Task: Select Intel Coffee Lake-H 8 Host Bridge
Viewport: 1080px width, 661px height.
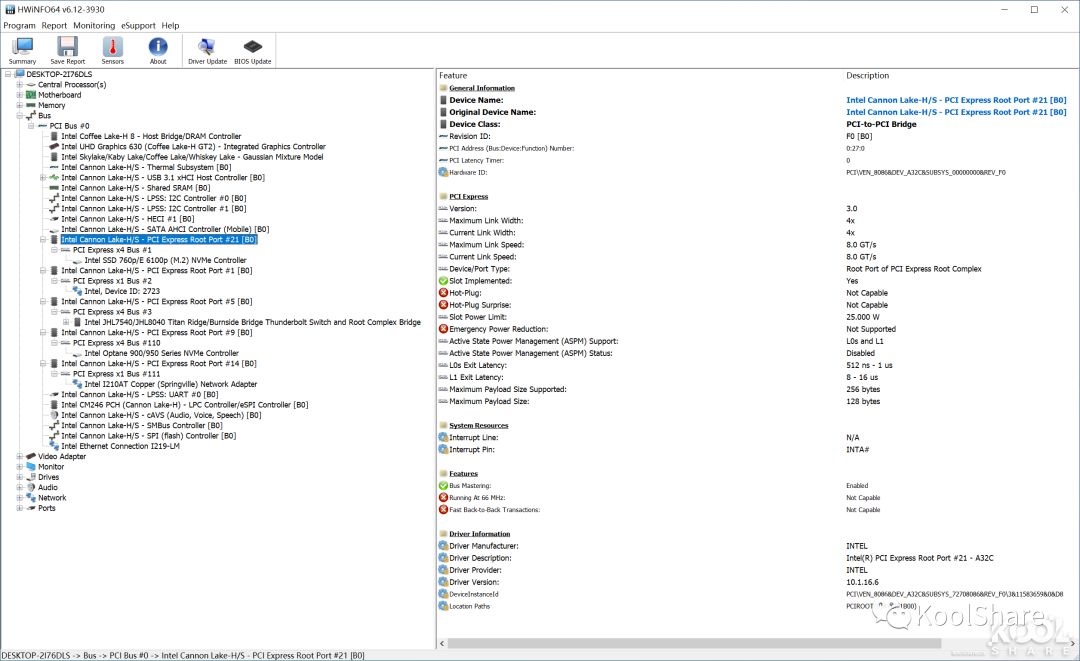Action: 152,136
